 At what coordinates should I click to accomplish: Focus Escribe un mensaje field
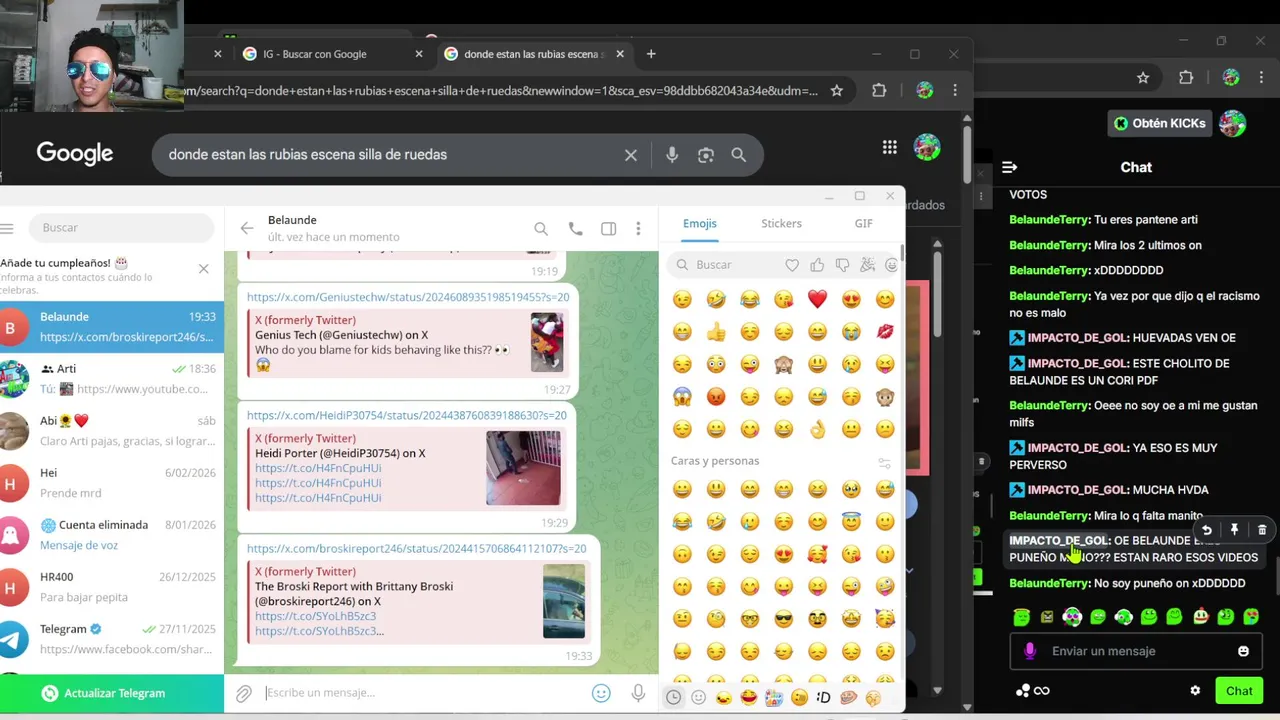tap(422, 693)
